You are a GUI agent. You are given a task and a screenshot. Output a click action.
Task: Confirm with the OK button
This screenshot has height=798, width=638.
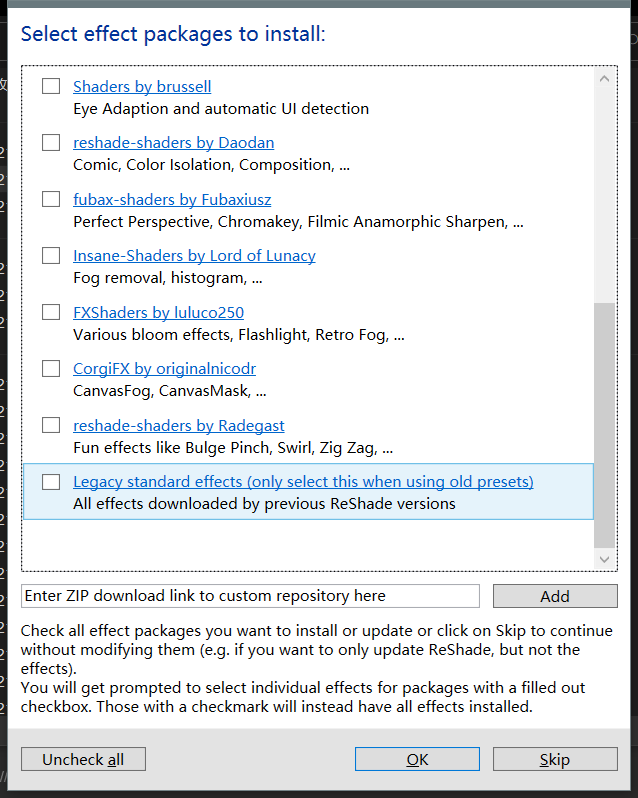point(417,759)
